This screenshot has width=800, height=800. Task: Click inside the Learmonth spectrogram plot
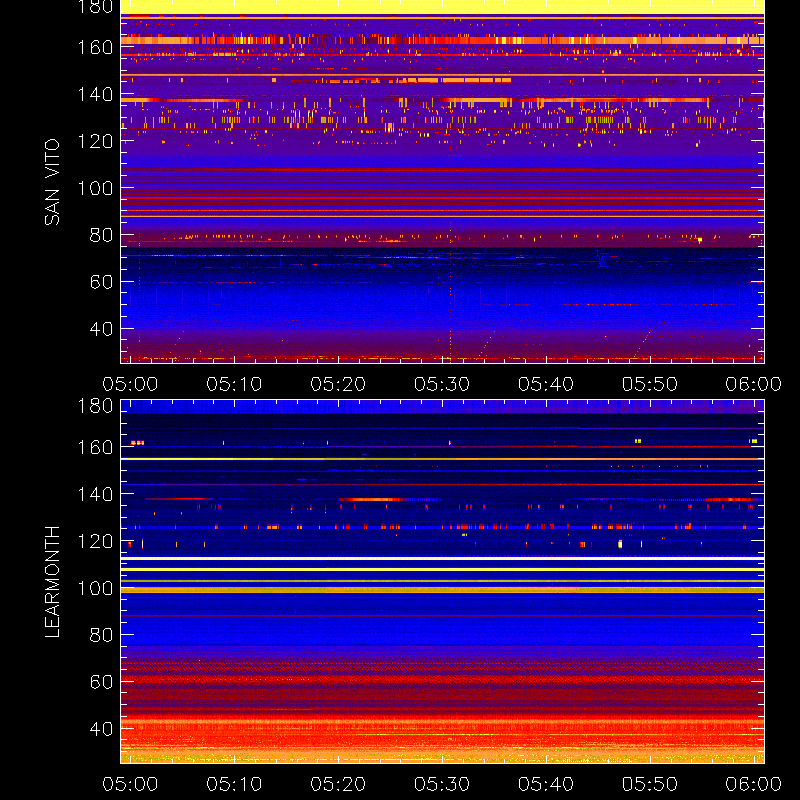(442, 582)
